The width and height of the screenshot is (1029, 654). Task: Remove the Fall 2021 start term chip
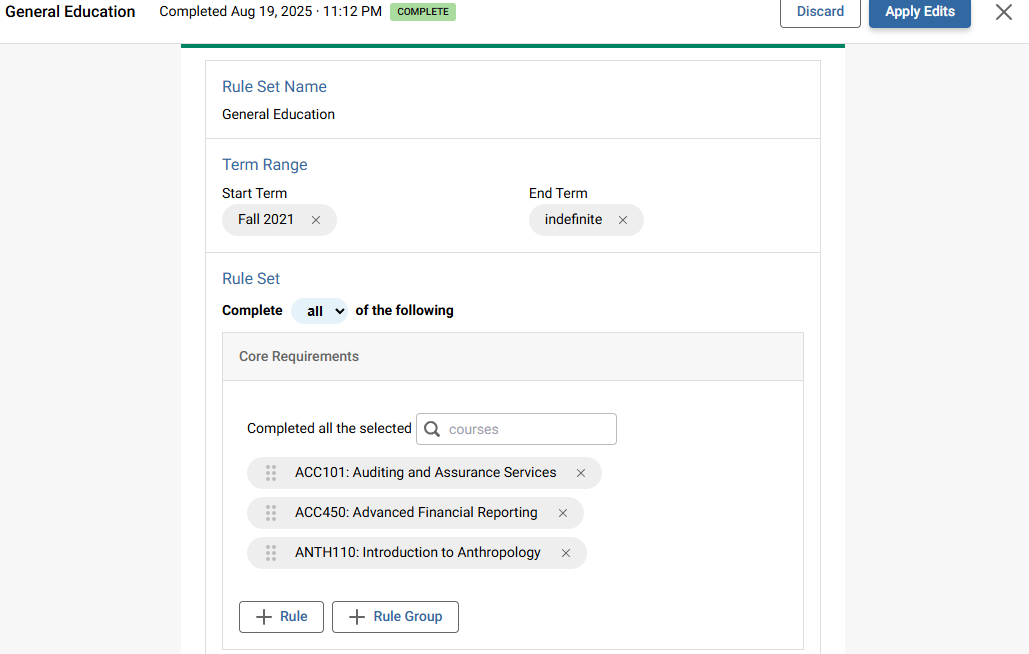(316, 219)
